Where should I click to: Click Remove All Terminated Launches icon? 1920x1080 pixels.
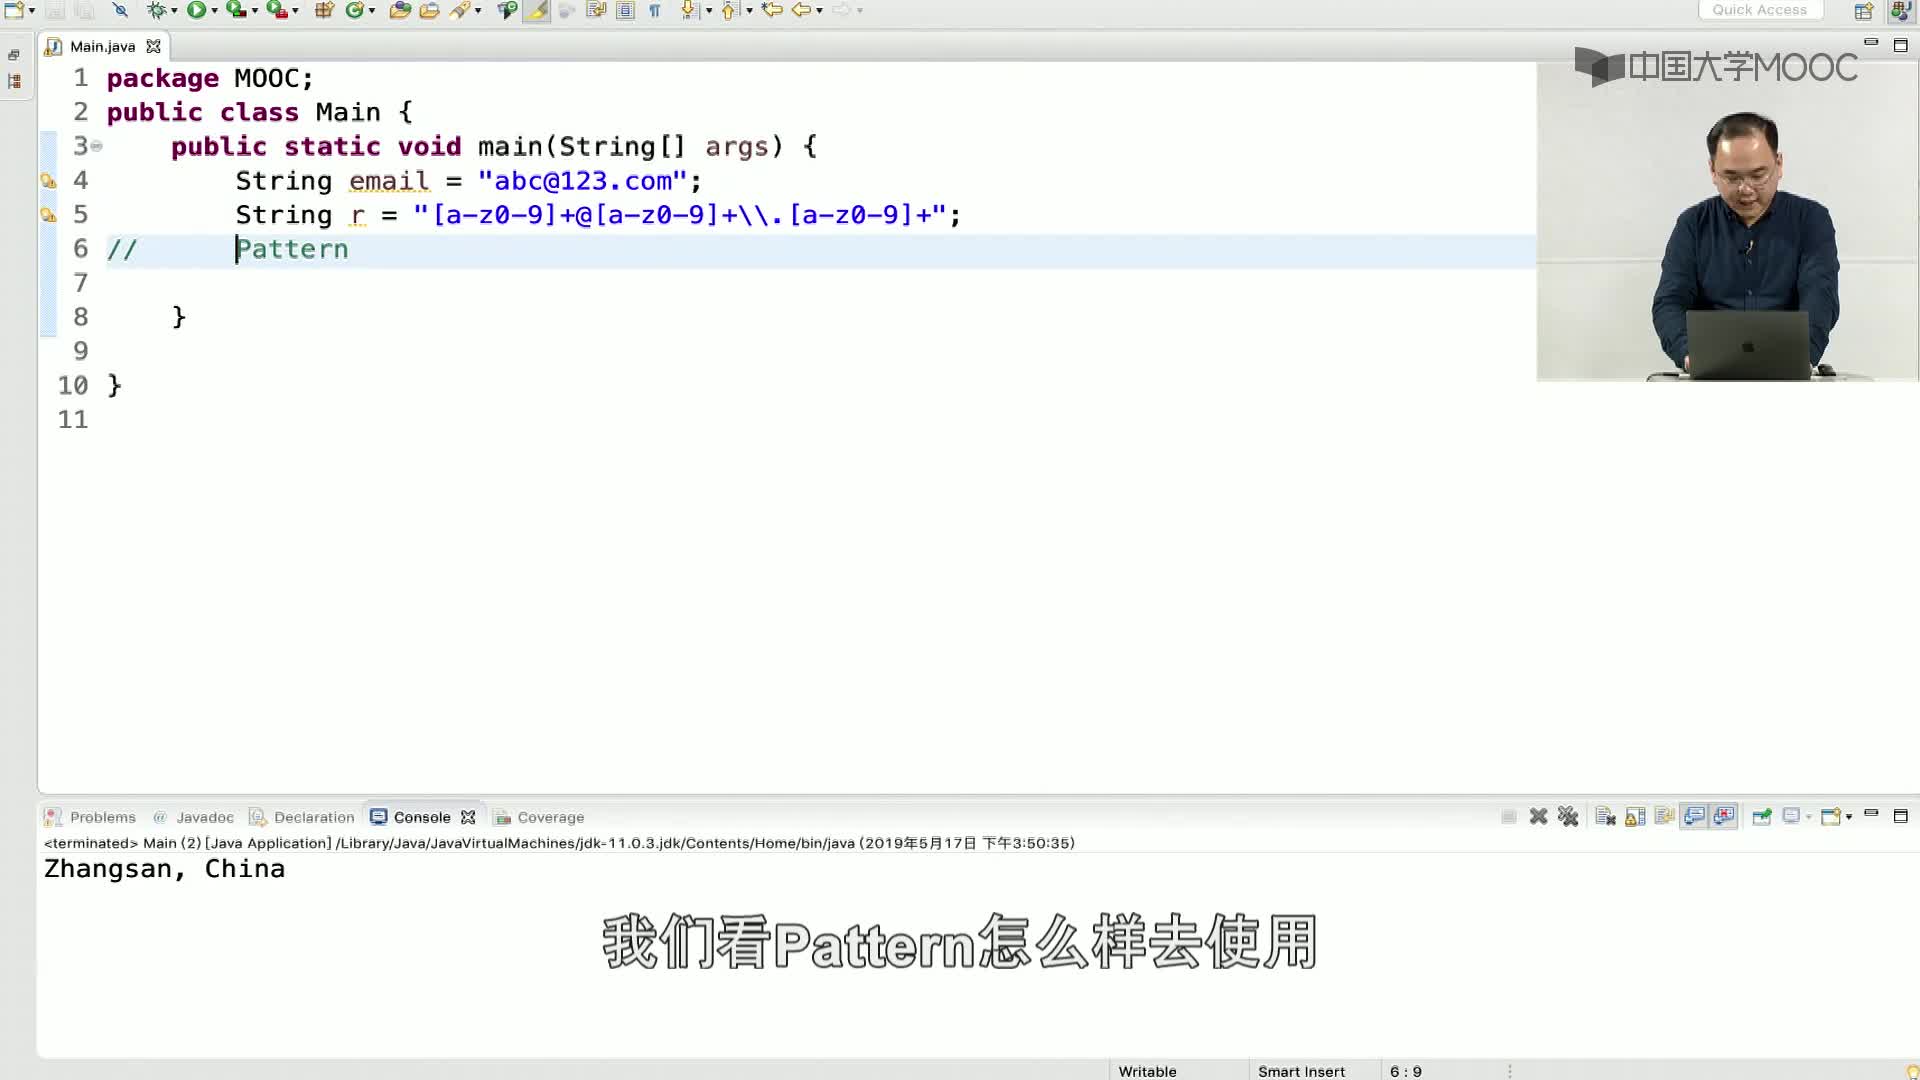coord(1568,817)
